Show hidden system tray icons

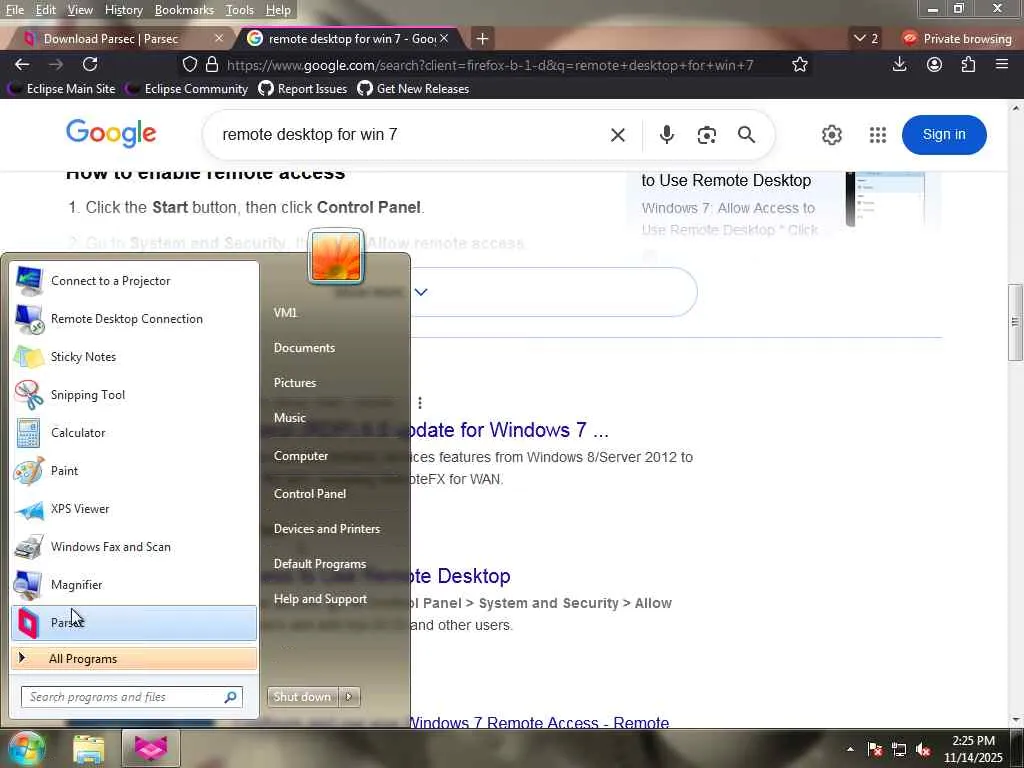tap(850, 749)
